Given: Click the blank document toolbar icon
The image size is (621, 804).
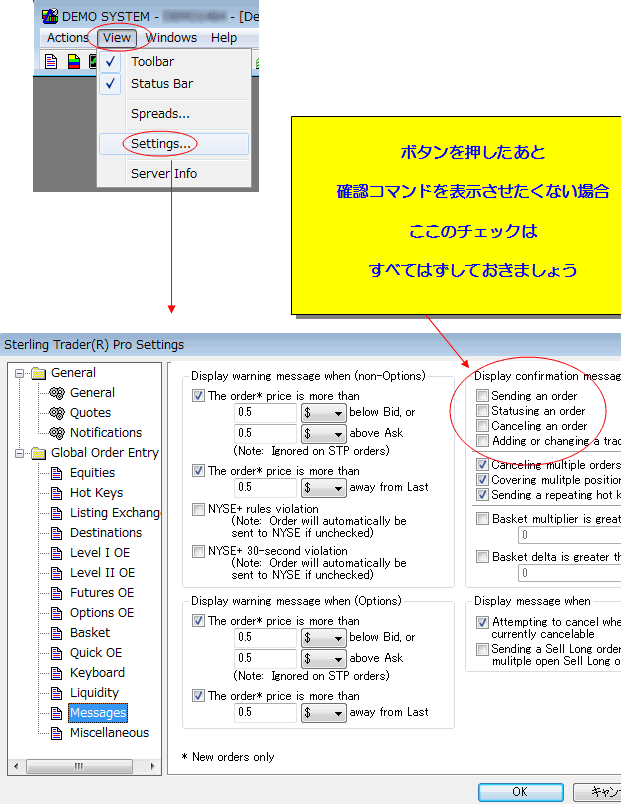Looking at the screenshot, I should point(51,62).
